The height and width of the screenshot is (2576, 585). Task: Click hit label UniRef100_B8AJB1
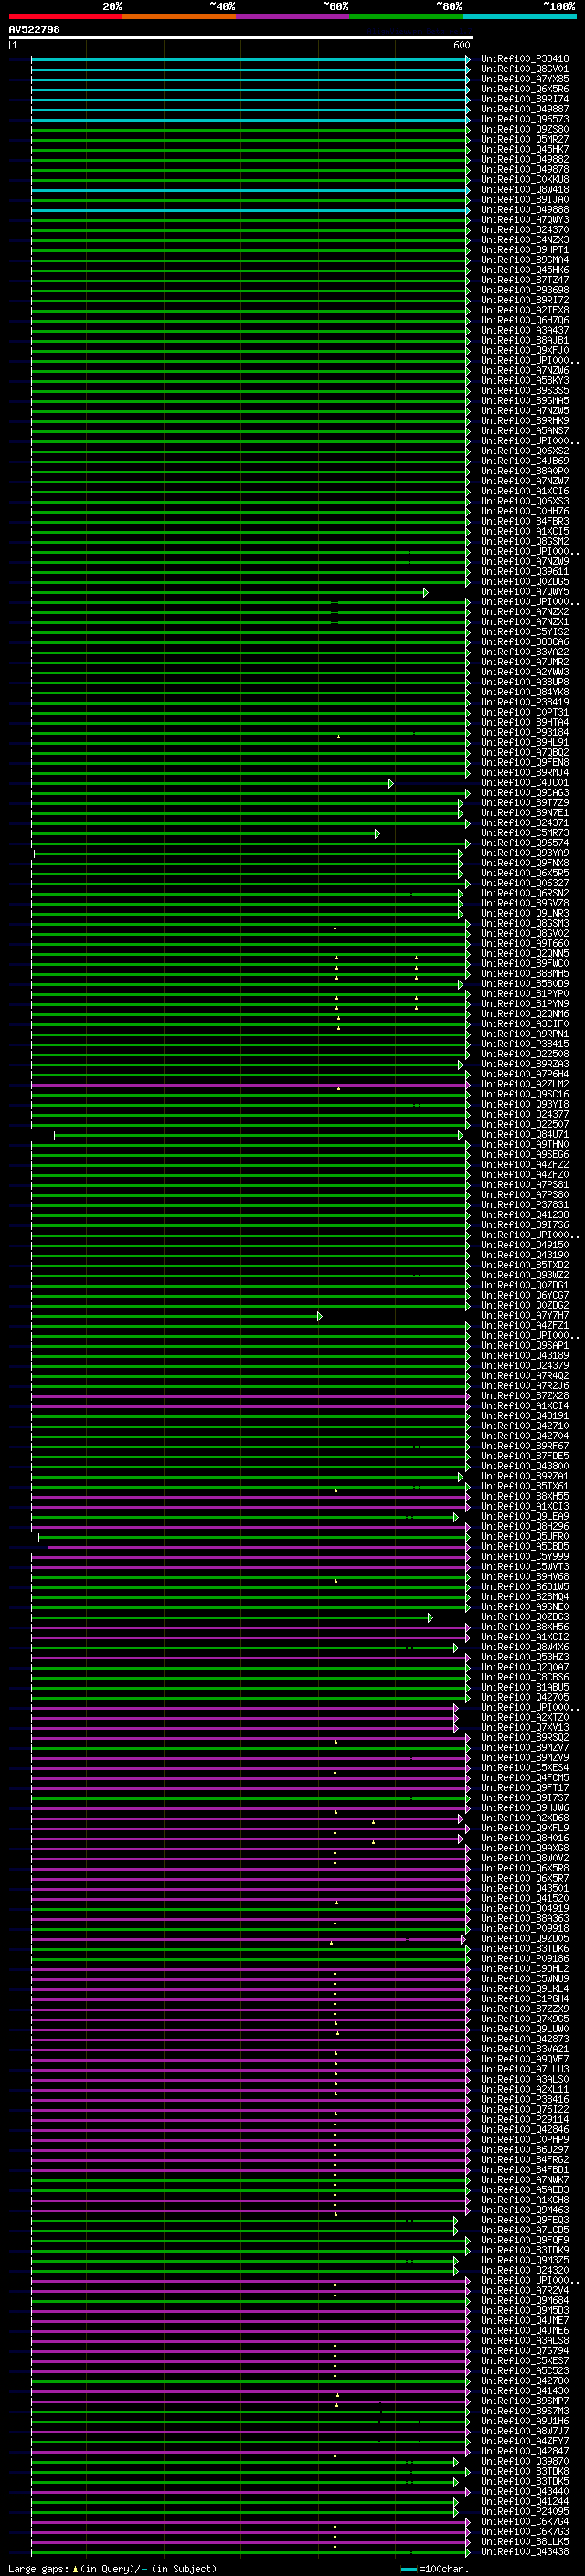524,340
